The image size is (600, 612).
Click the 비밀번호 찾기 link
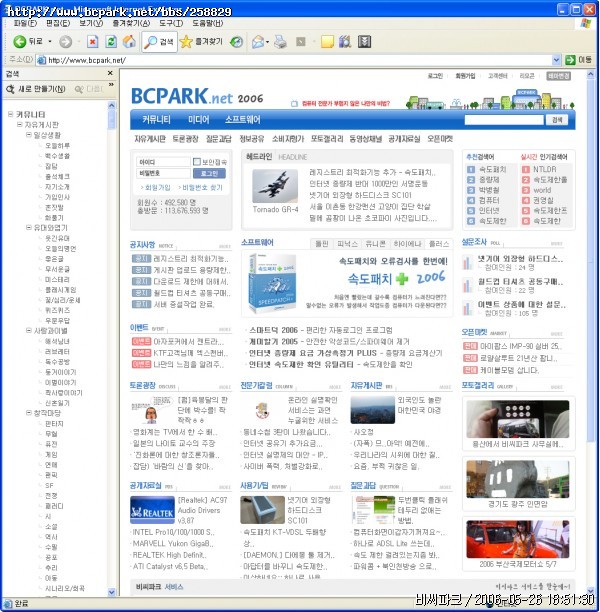(201, 188)
